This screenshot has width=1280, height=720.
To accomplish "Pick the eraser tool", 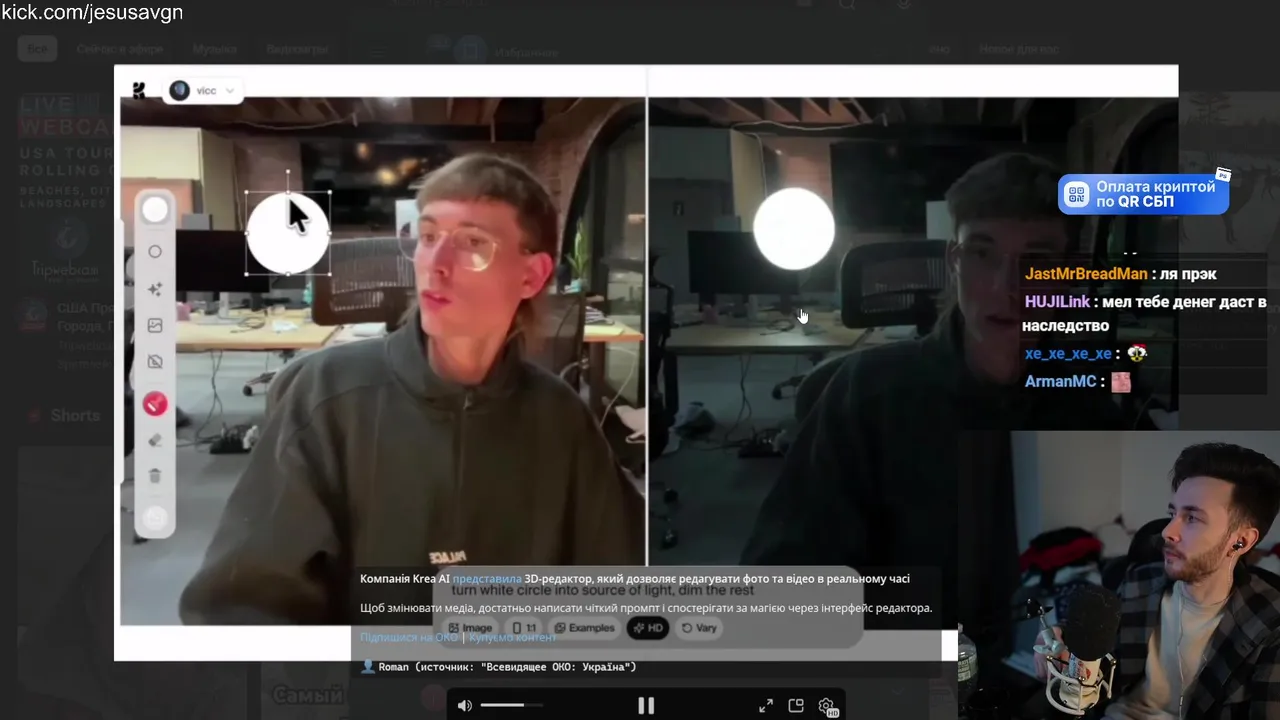I will click(155, 440).
